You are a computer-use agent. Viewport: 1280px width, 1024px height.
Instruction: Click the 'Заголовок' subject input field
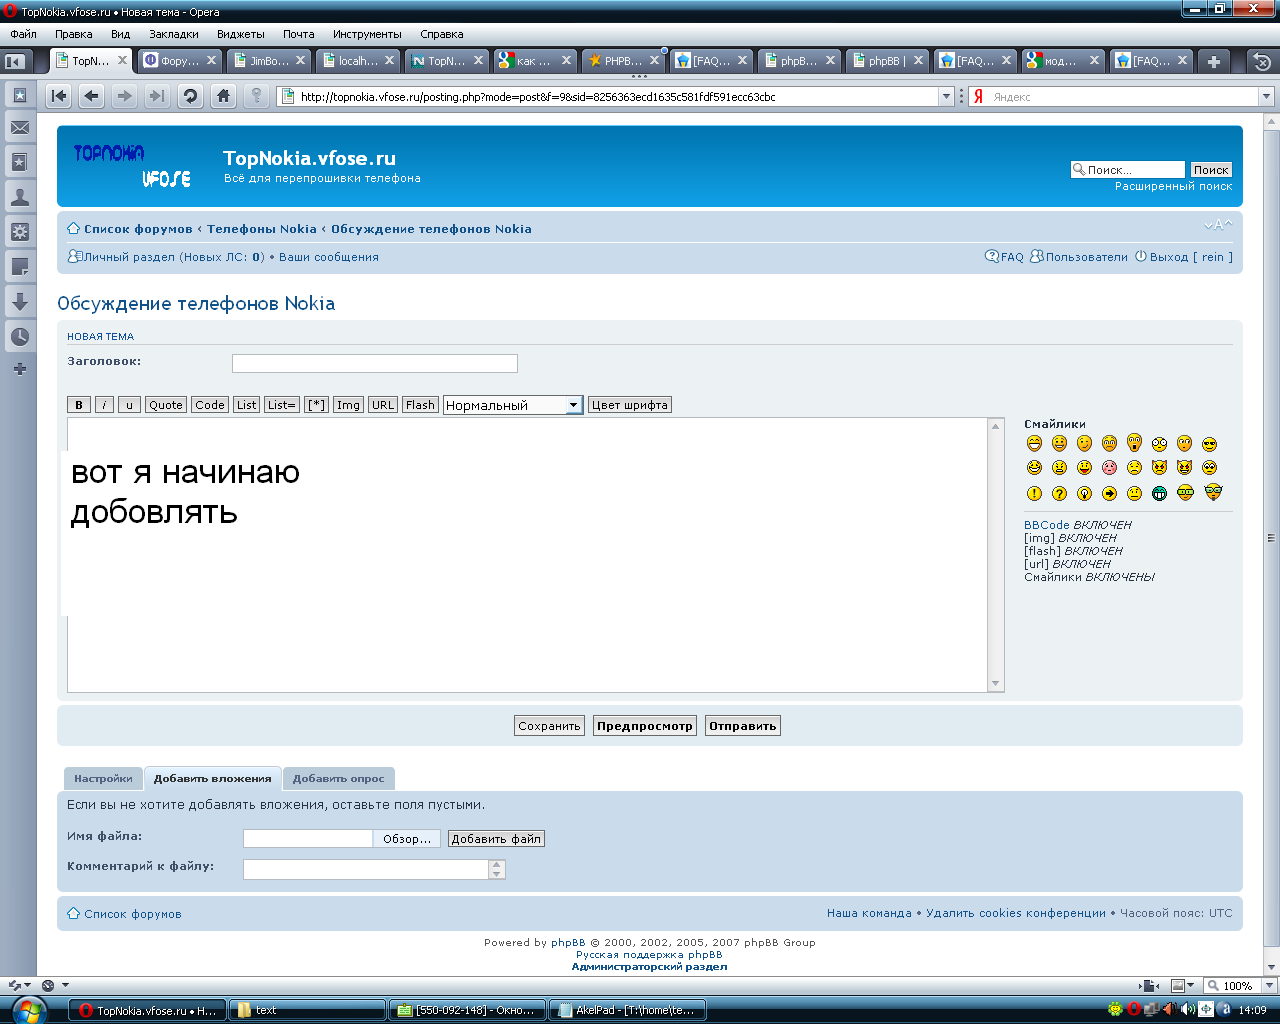374,363
